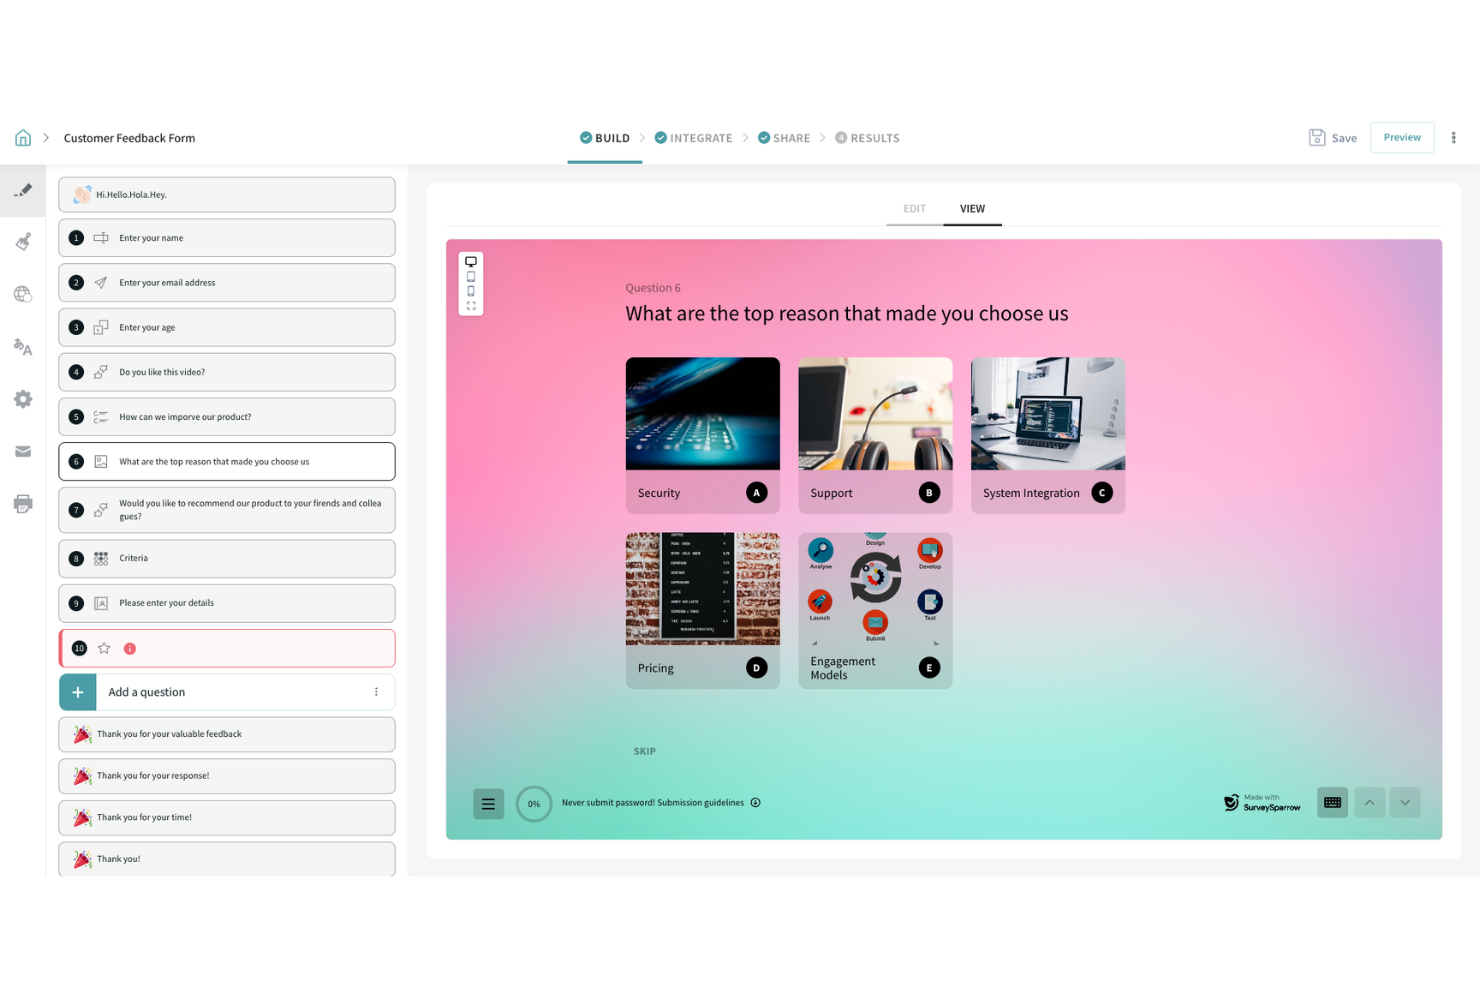Select the print sidebar icon
Viewport: 1480px width, 987px height.
click(22, 503)
